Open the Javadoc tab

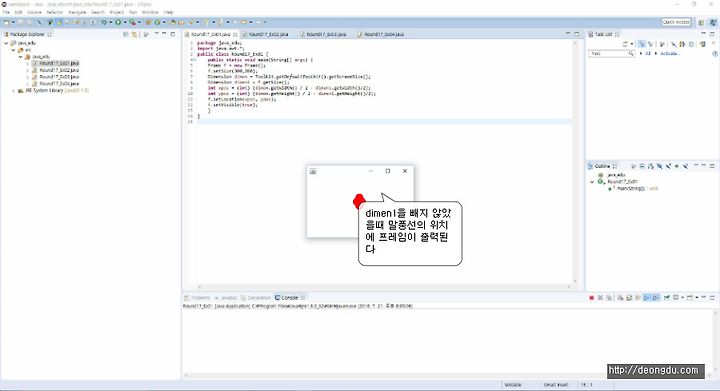[225, 298]
